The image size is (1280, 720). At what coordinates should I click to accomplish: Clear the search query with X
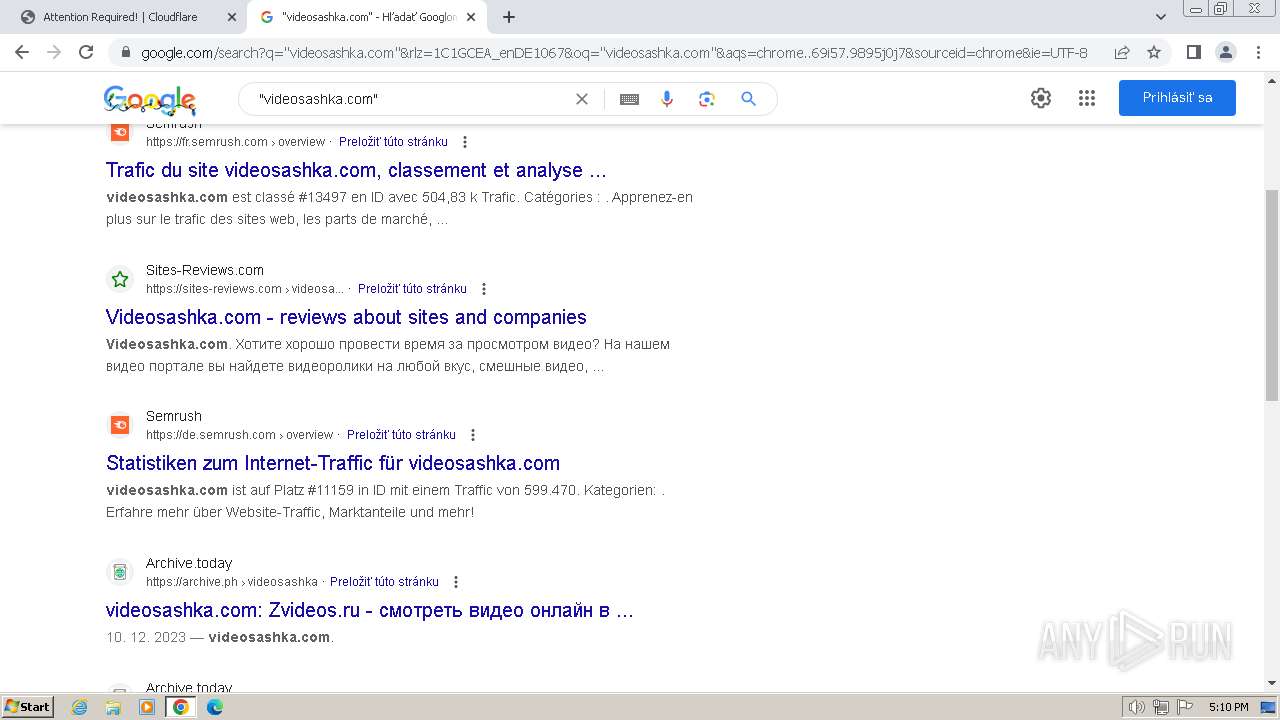(x=582, y=99)
